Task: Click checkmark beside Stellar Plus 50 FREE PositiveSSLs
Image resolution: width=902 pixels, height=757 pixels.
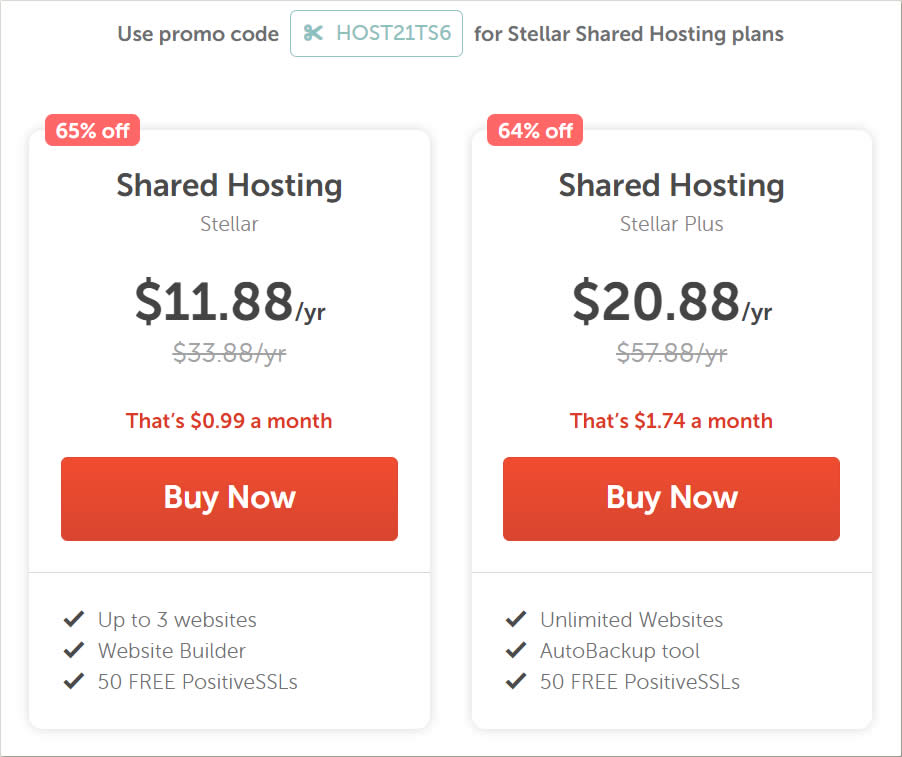Action: [516, 681]
